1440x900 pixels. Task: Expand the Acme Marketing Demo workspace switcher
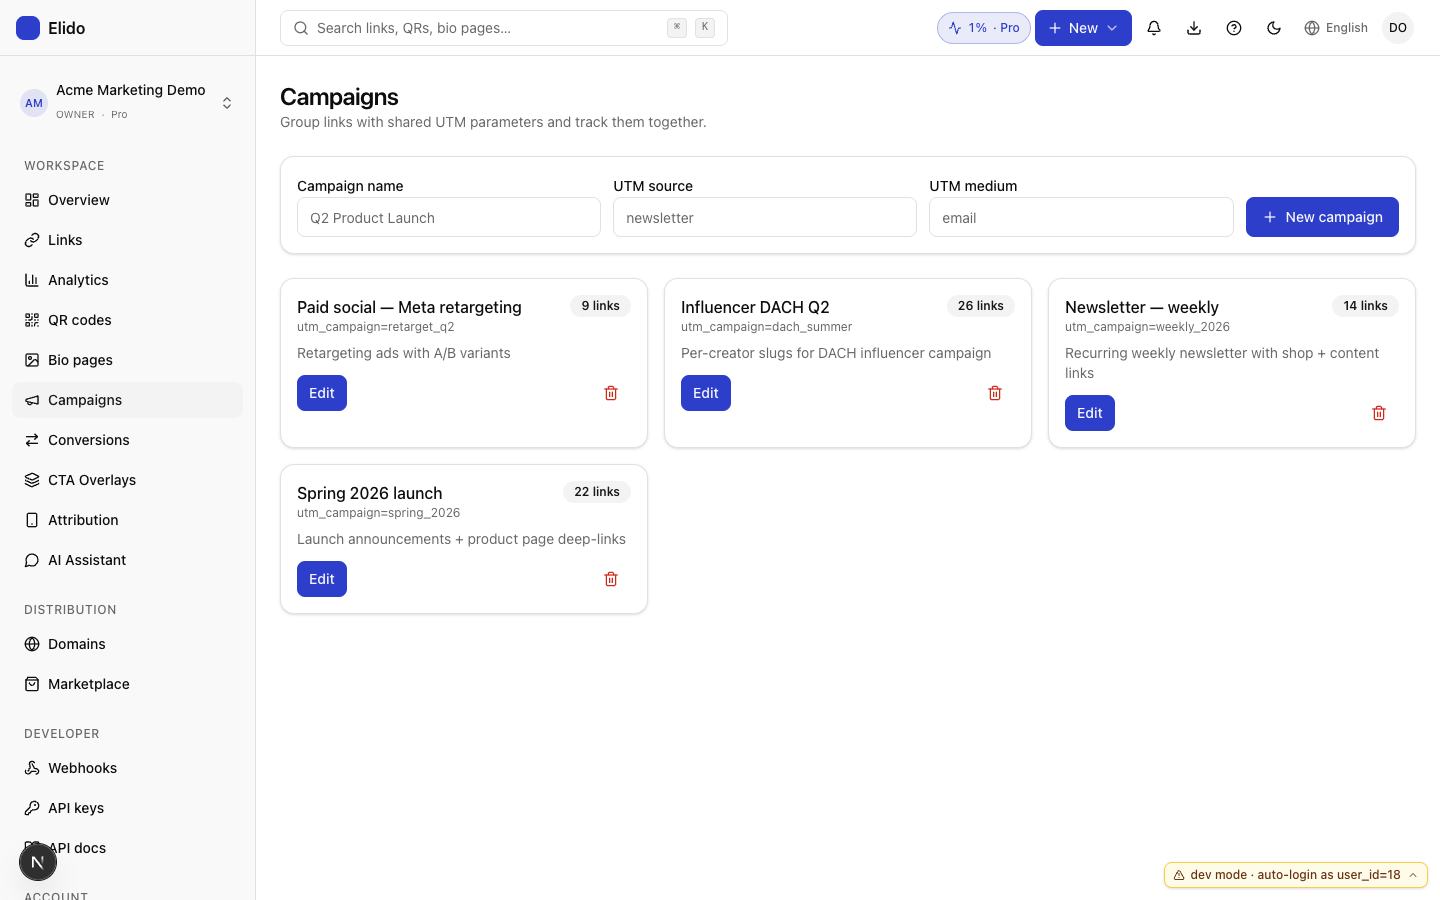click(128, 101)
